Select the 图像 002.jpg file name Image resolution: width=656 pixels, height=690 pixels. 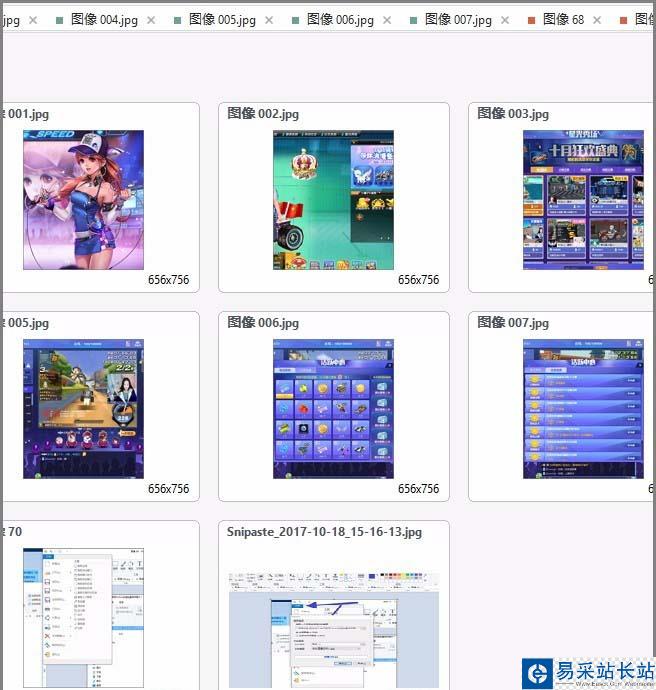coord(263,114)
